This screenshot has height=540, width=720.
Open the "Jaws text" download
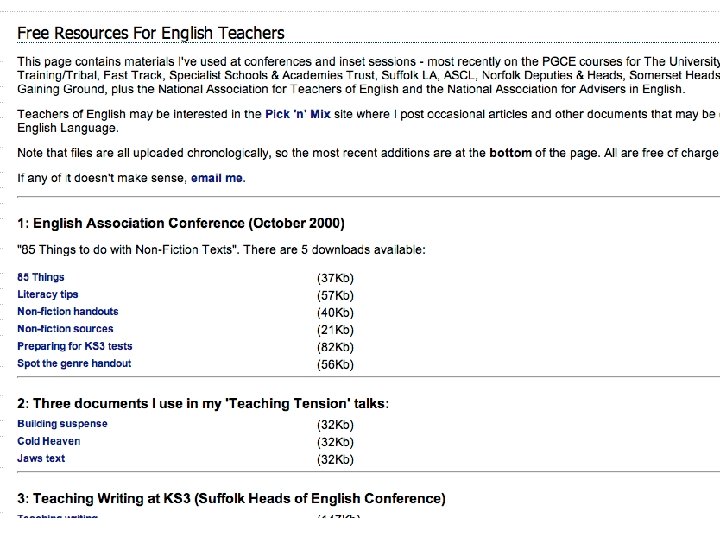click(41, 458)
